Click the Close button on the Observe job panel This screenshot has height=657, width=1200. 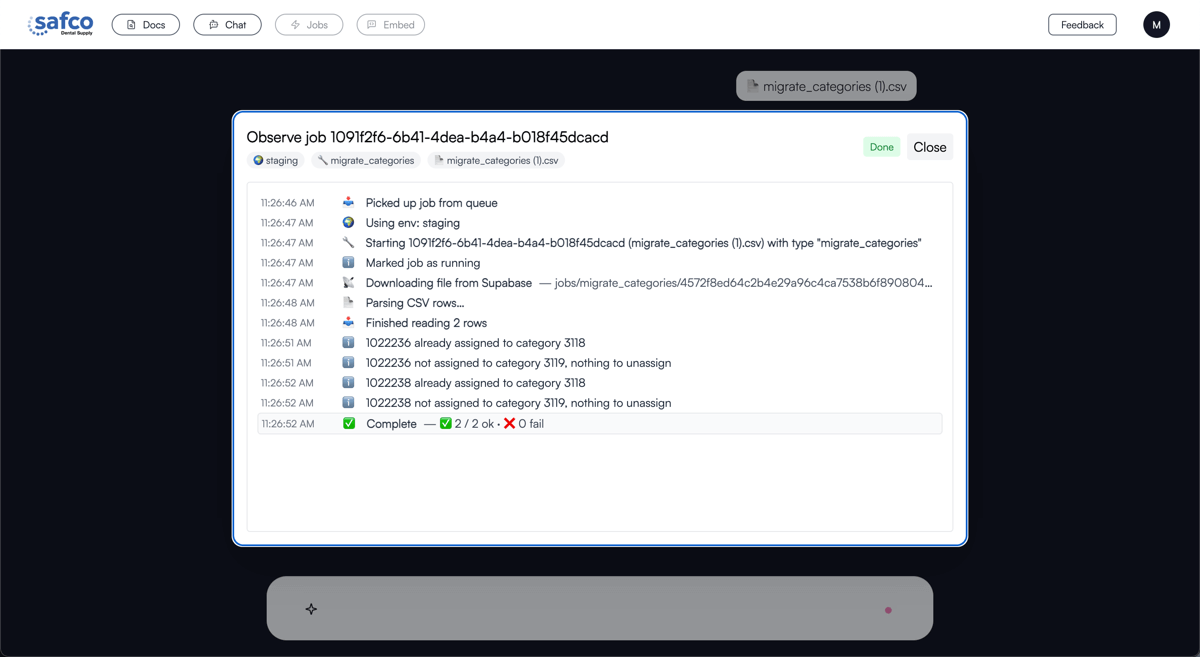click(x=929, y=146)
